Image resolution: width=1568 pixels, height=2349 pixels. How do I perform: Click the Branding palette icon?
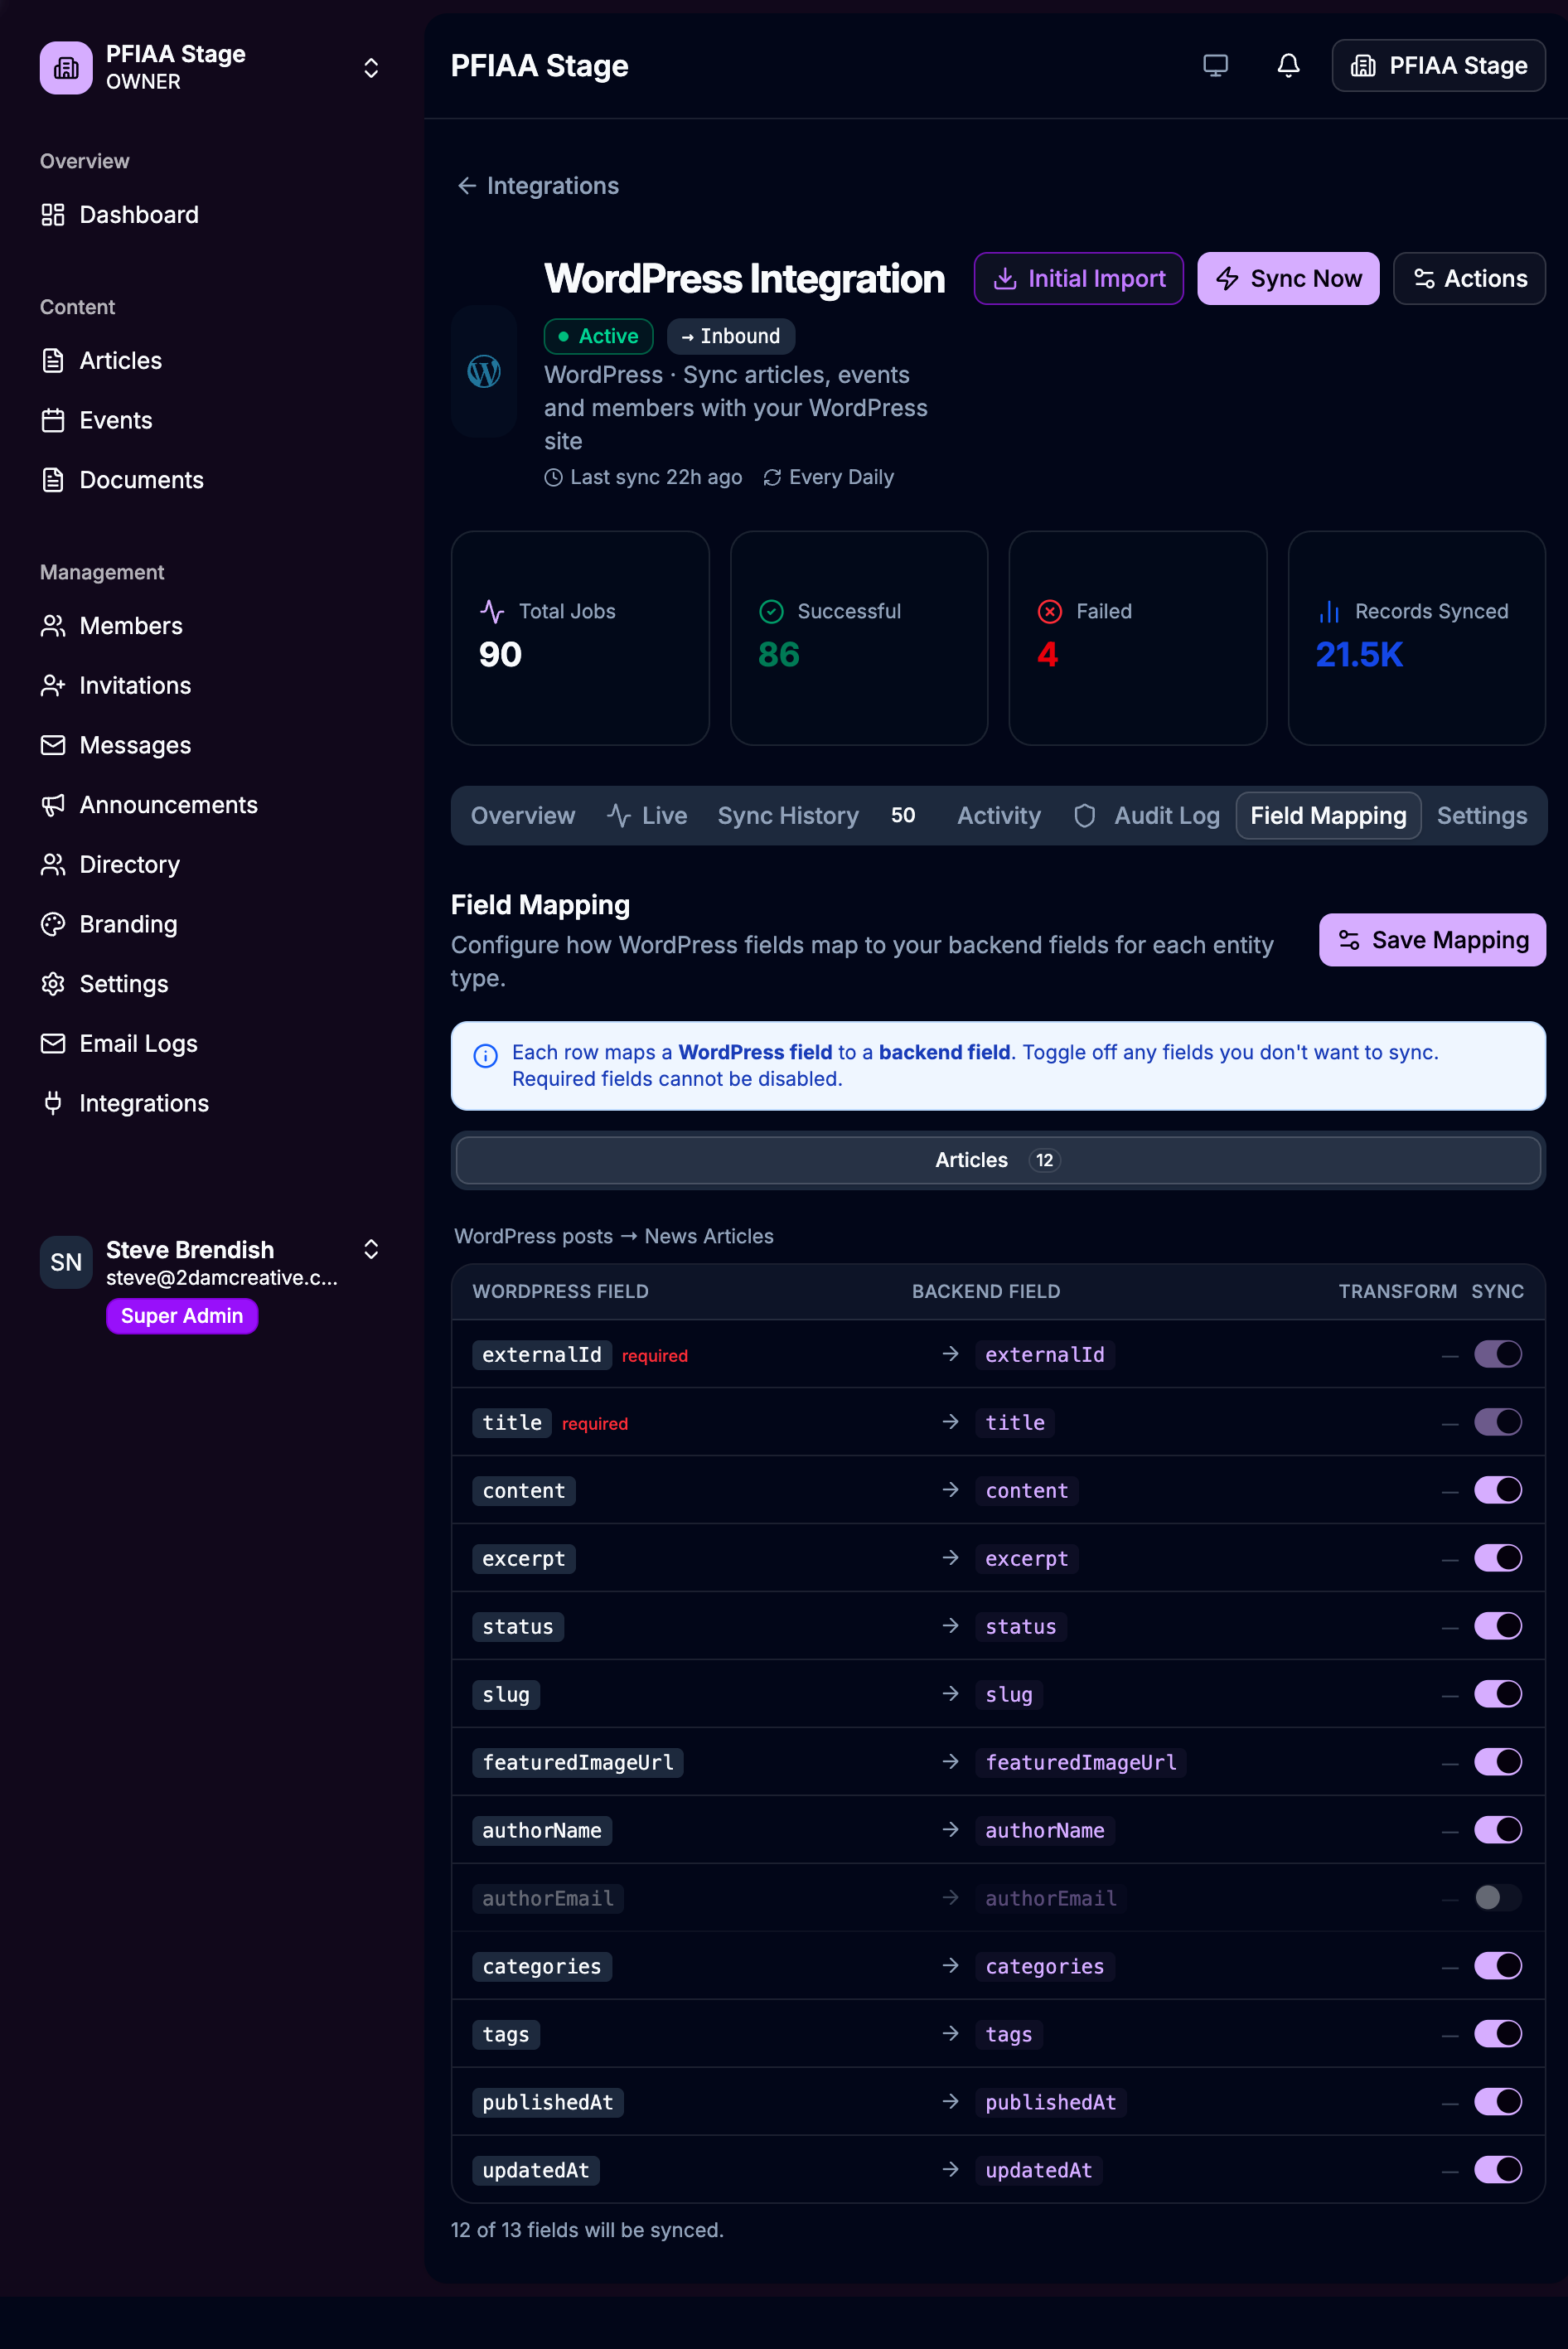click(x=53, y=924)
